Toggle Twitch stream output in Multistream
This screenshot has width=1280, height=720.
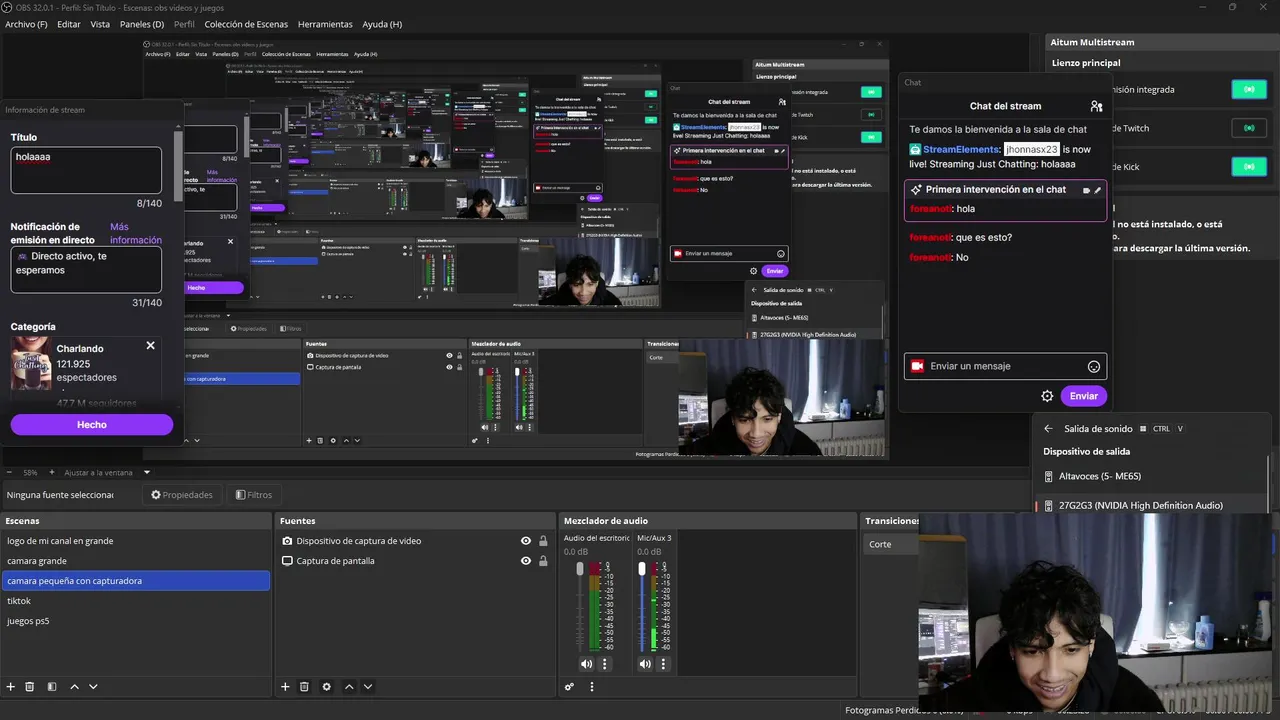tap(1249, 128)
